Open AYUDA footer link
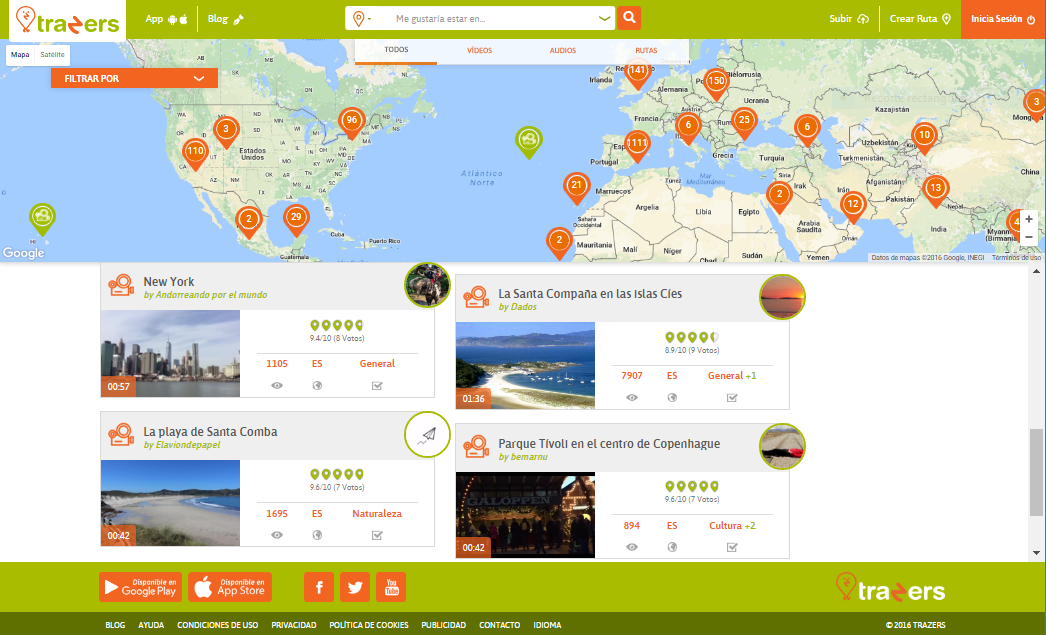The image size is (1046, 635). (151, 625)
